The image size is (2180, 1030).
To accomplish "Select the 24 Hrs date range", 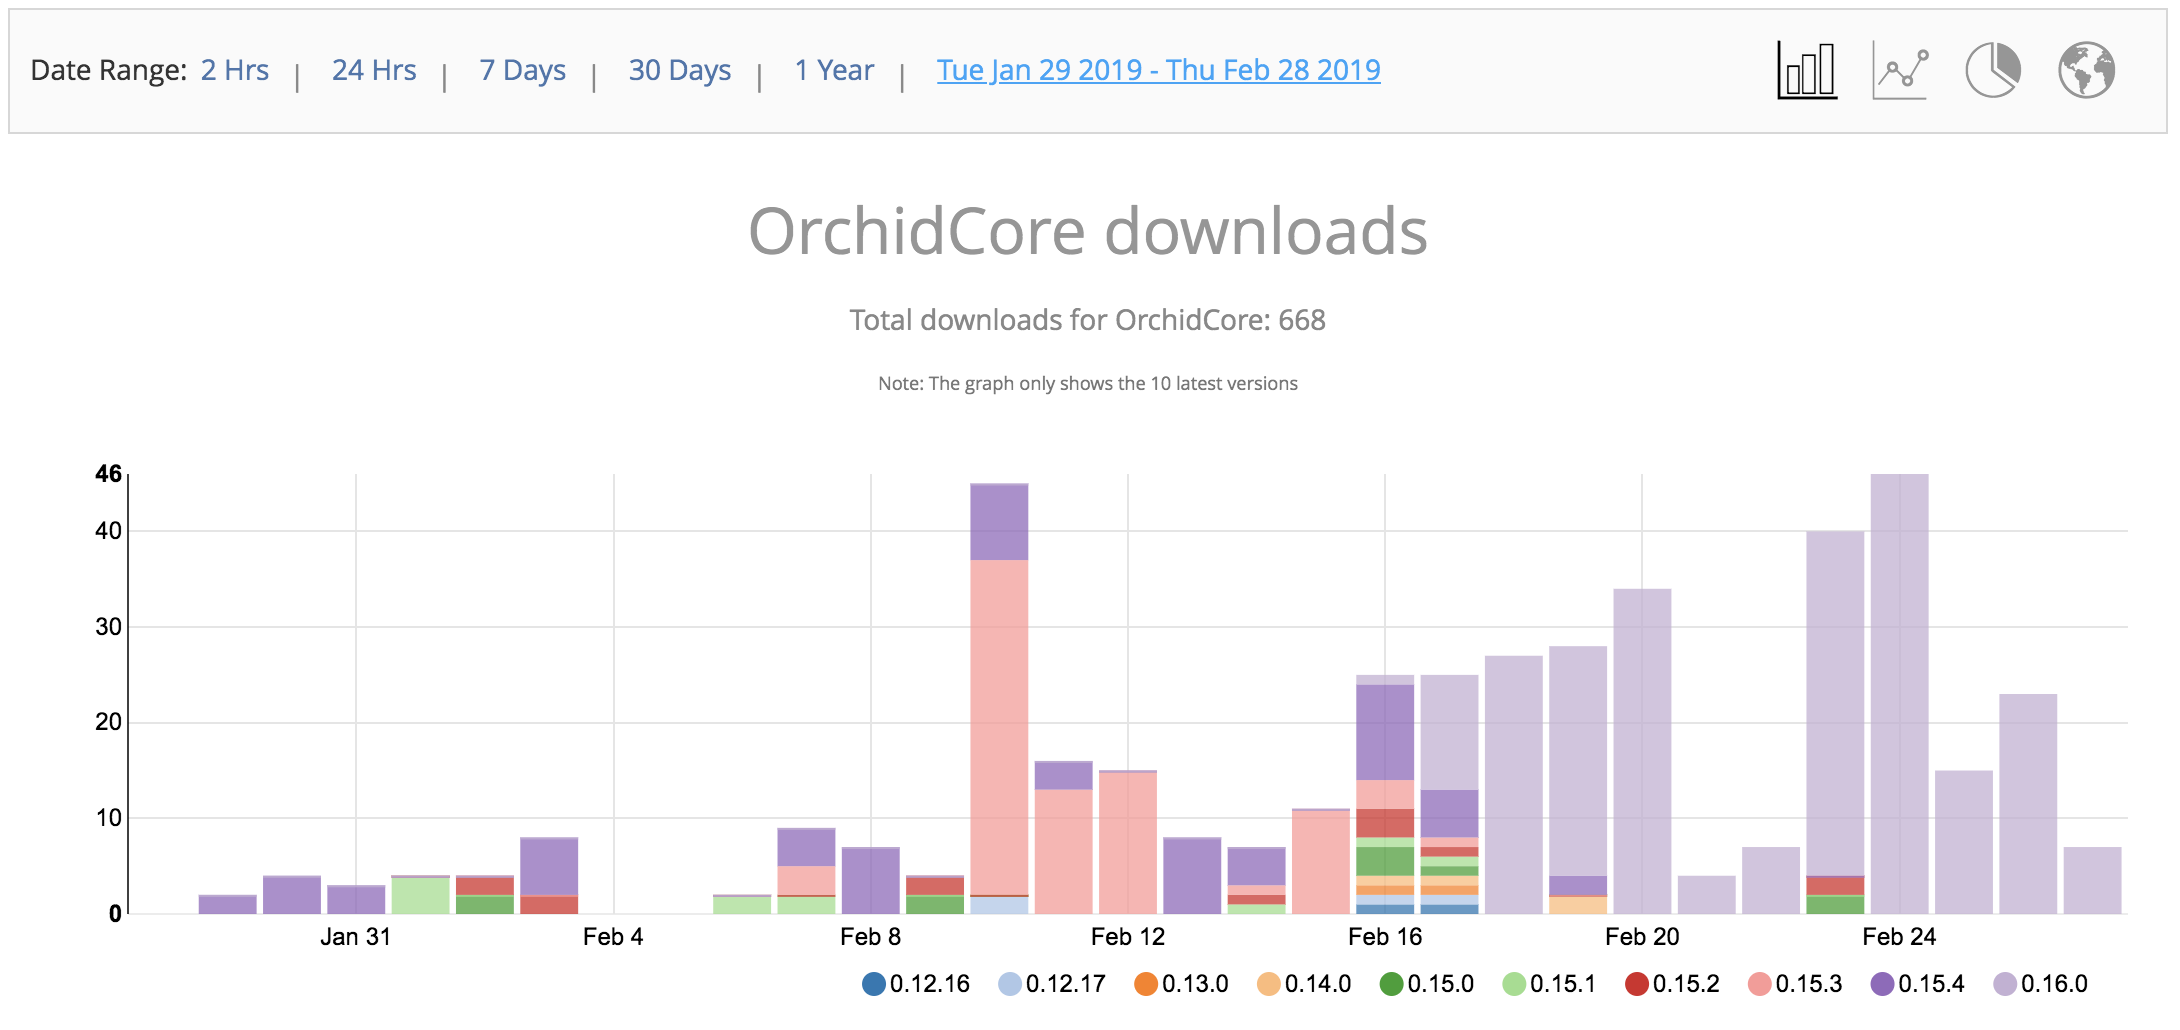I will tap(374, 70).
